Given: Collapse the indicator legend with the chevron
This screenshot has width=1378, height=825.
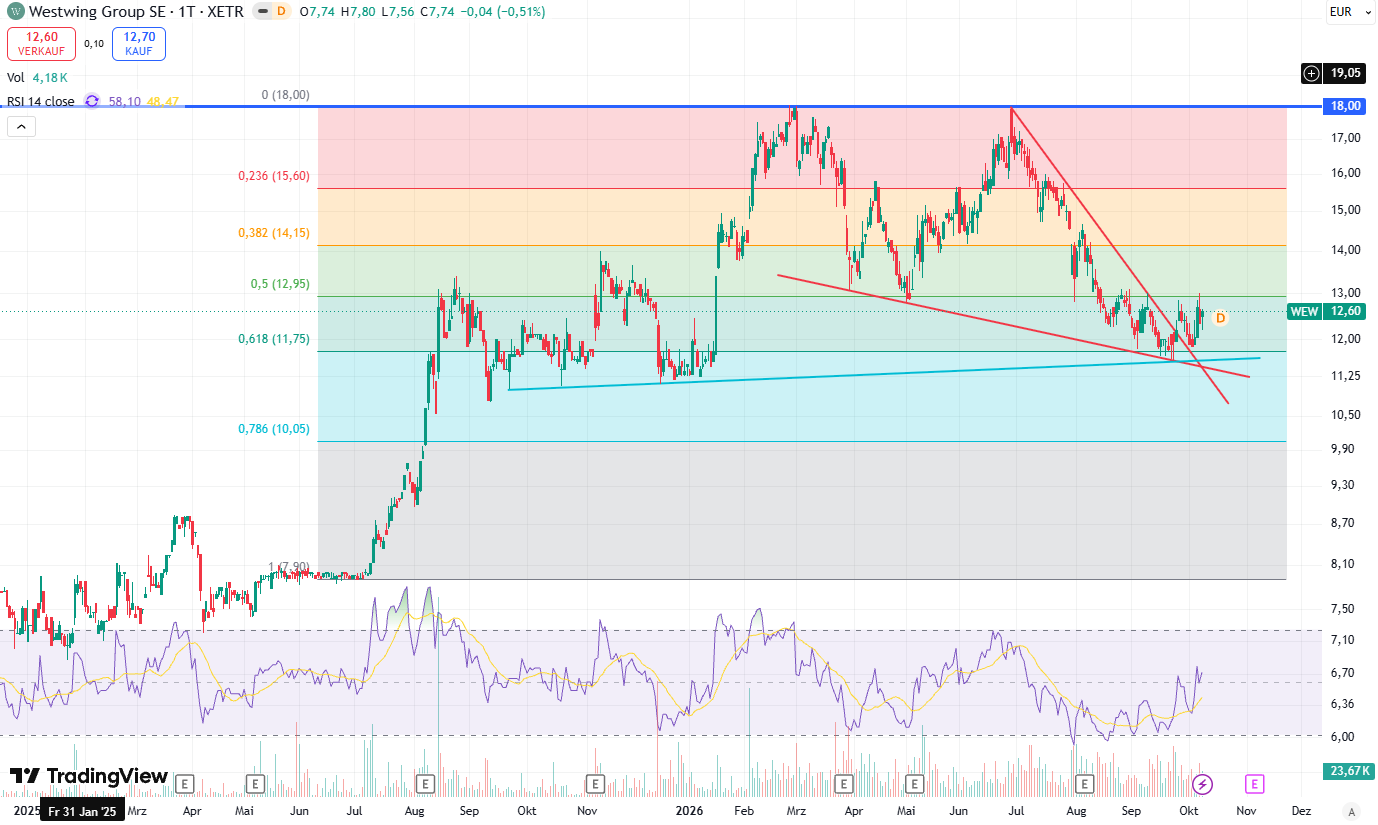Looking at the screenshot, I should click(x=20, y=127).
